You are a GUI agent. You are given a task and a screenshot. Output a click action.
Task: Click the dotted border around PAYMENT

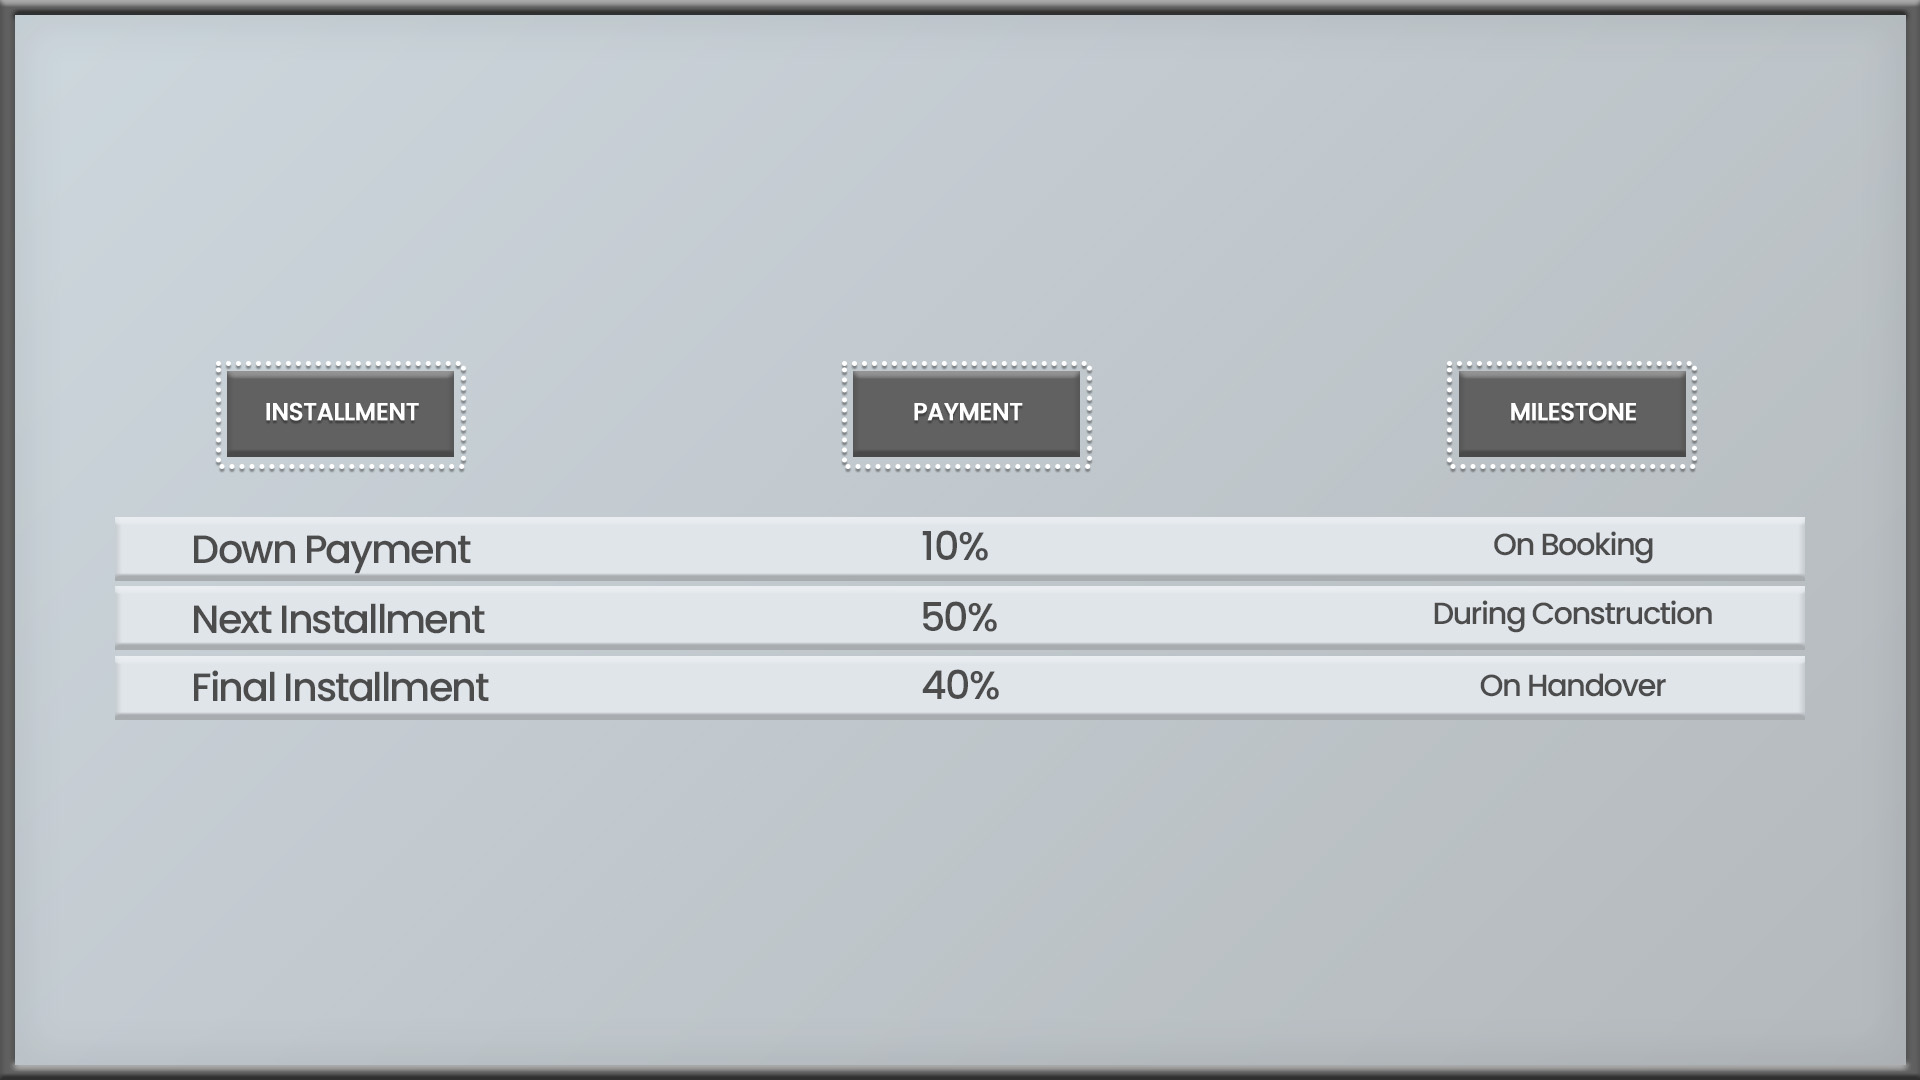click(966, 366)
